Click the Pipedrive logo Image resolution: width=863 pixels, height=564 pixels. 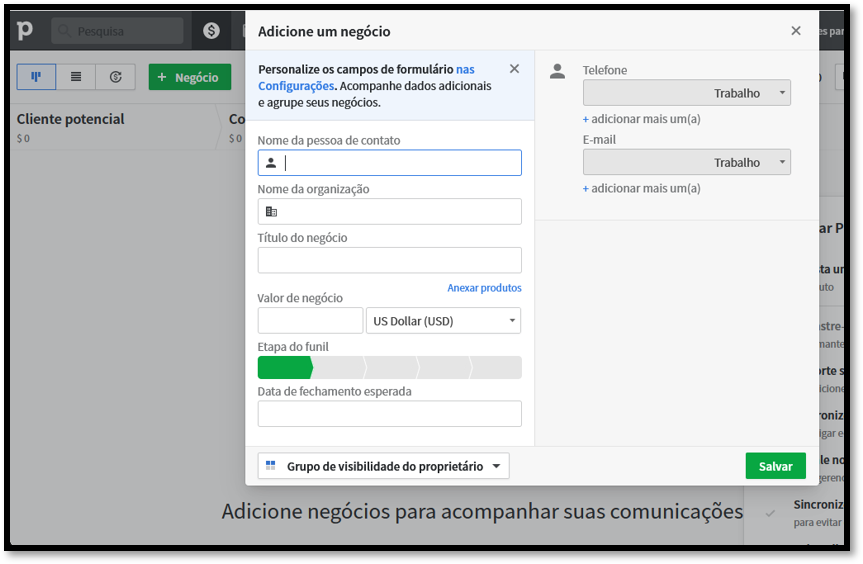pos(24,30)
